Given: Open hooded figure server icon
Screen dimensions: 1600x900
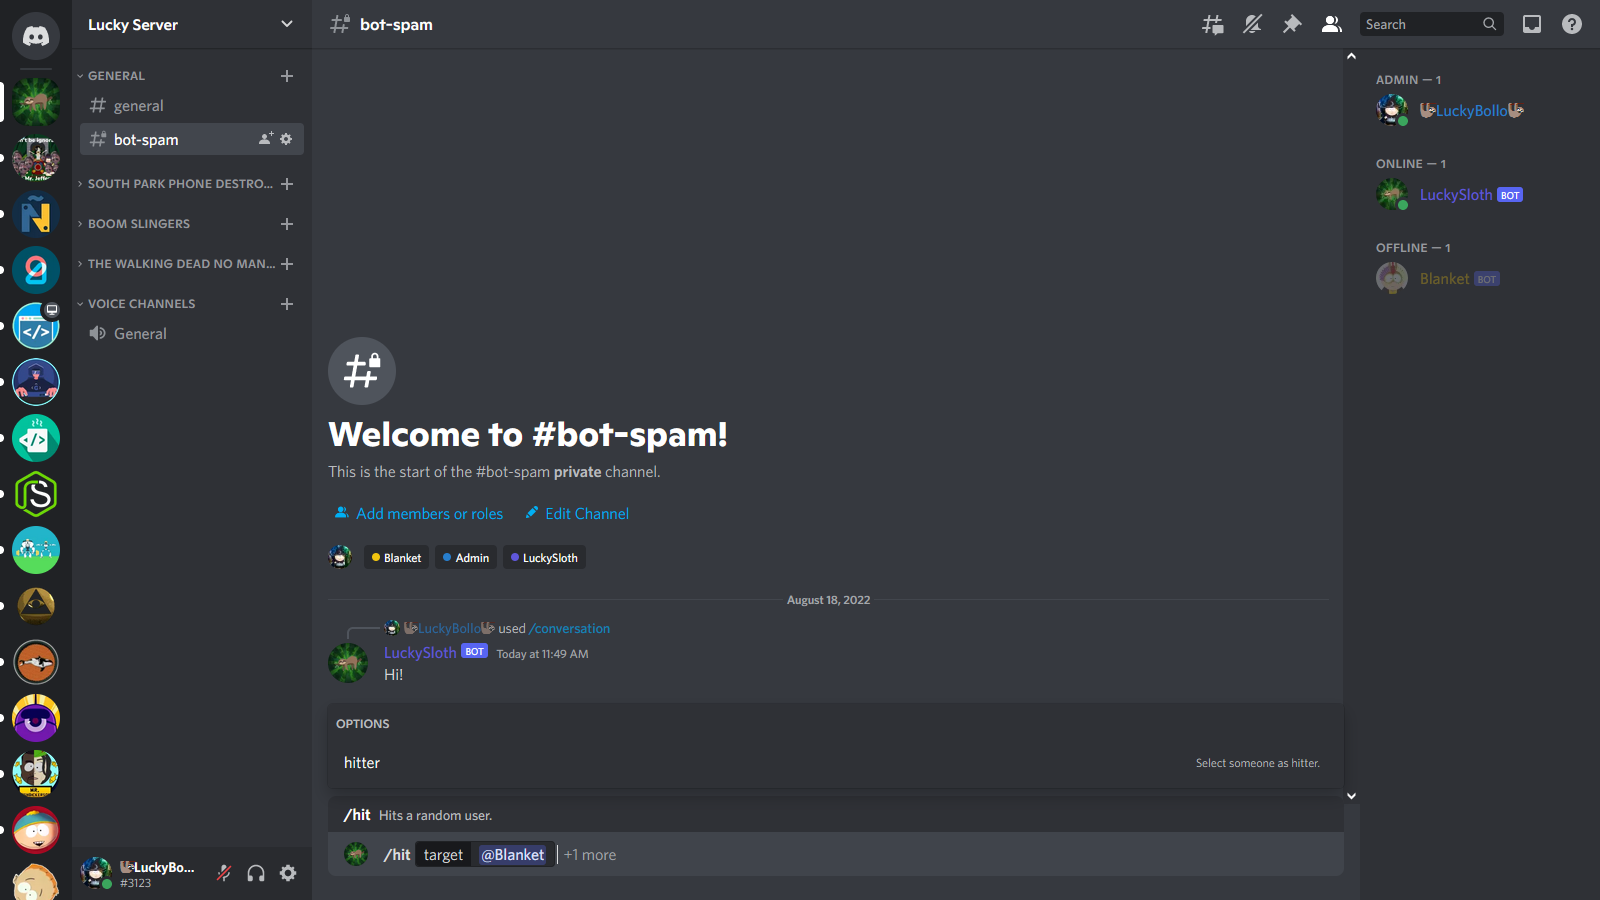Looking at the screenshot, I should tap(36, 382).
